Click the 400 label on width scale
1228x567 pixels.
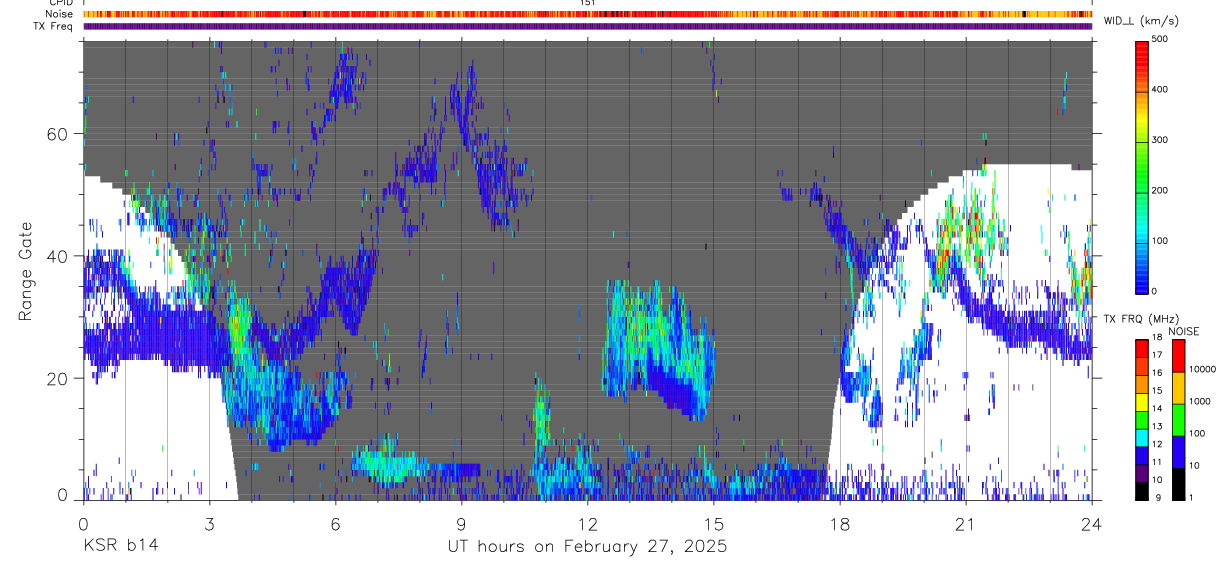tap(1161, 90)
